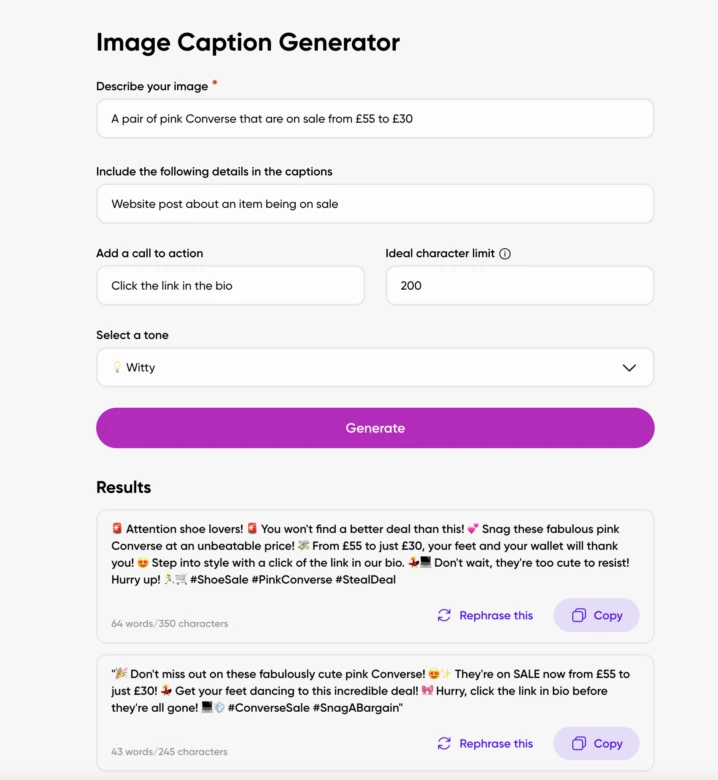The height and width of the screenshot is (780, 718).
Task: Select the call to action input field
Action: (x=230, y=286)
